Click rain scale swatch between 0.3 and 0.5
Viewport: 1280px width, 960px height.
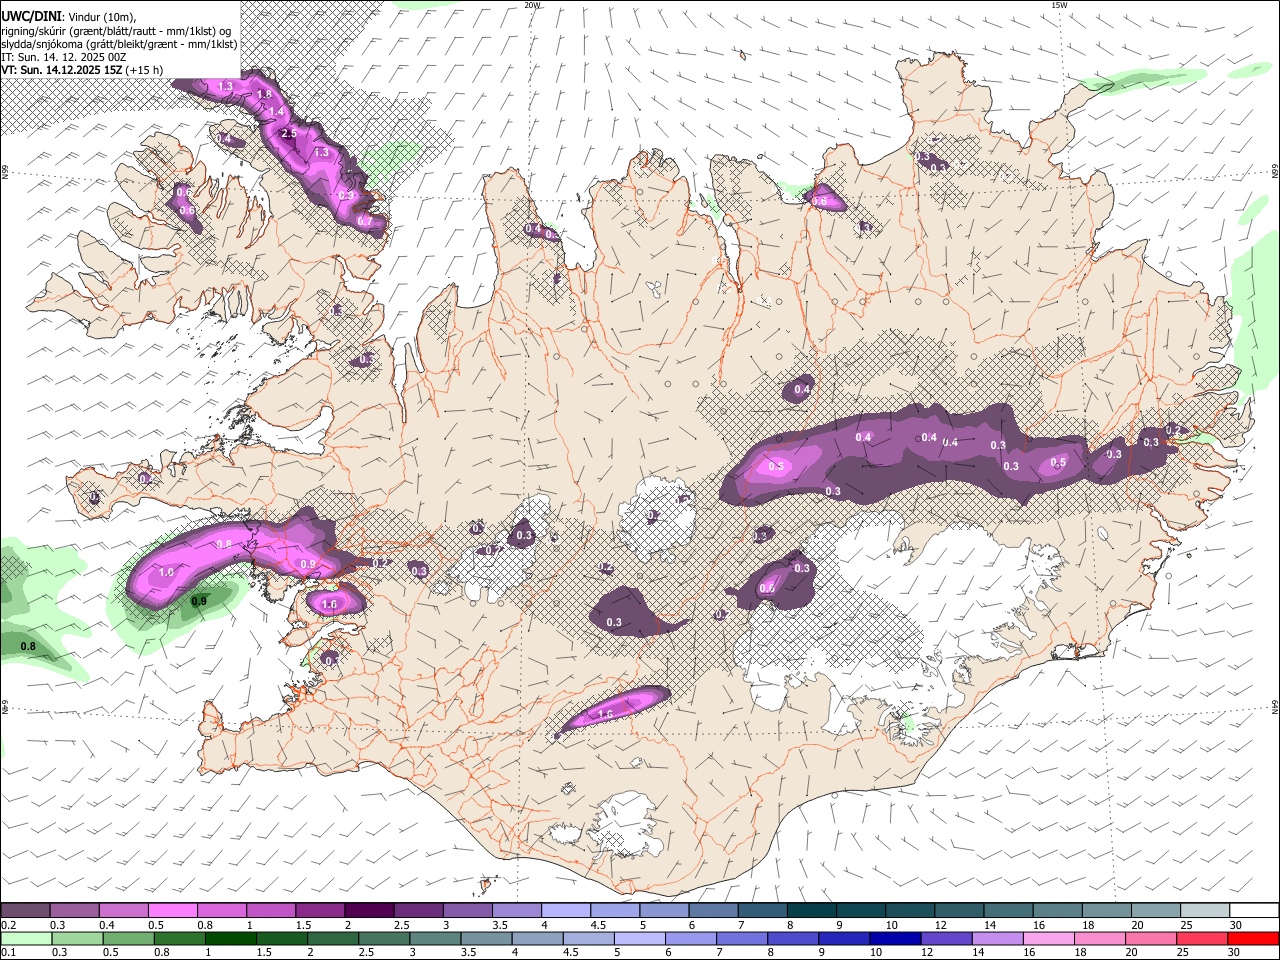click(x=77, y=938)
